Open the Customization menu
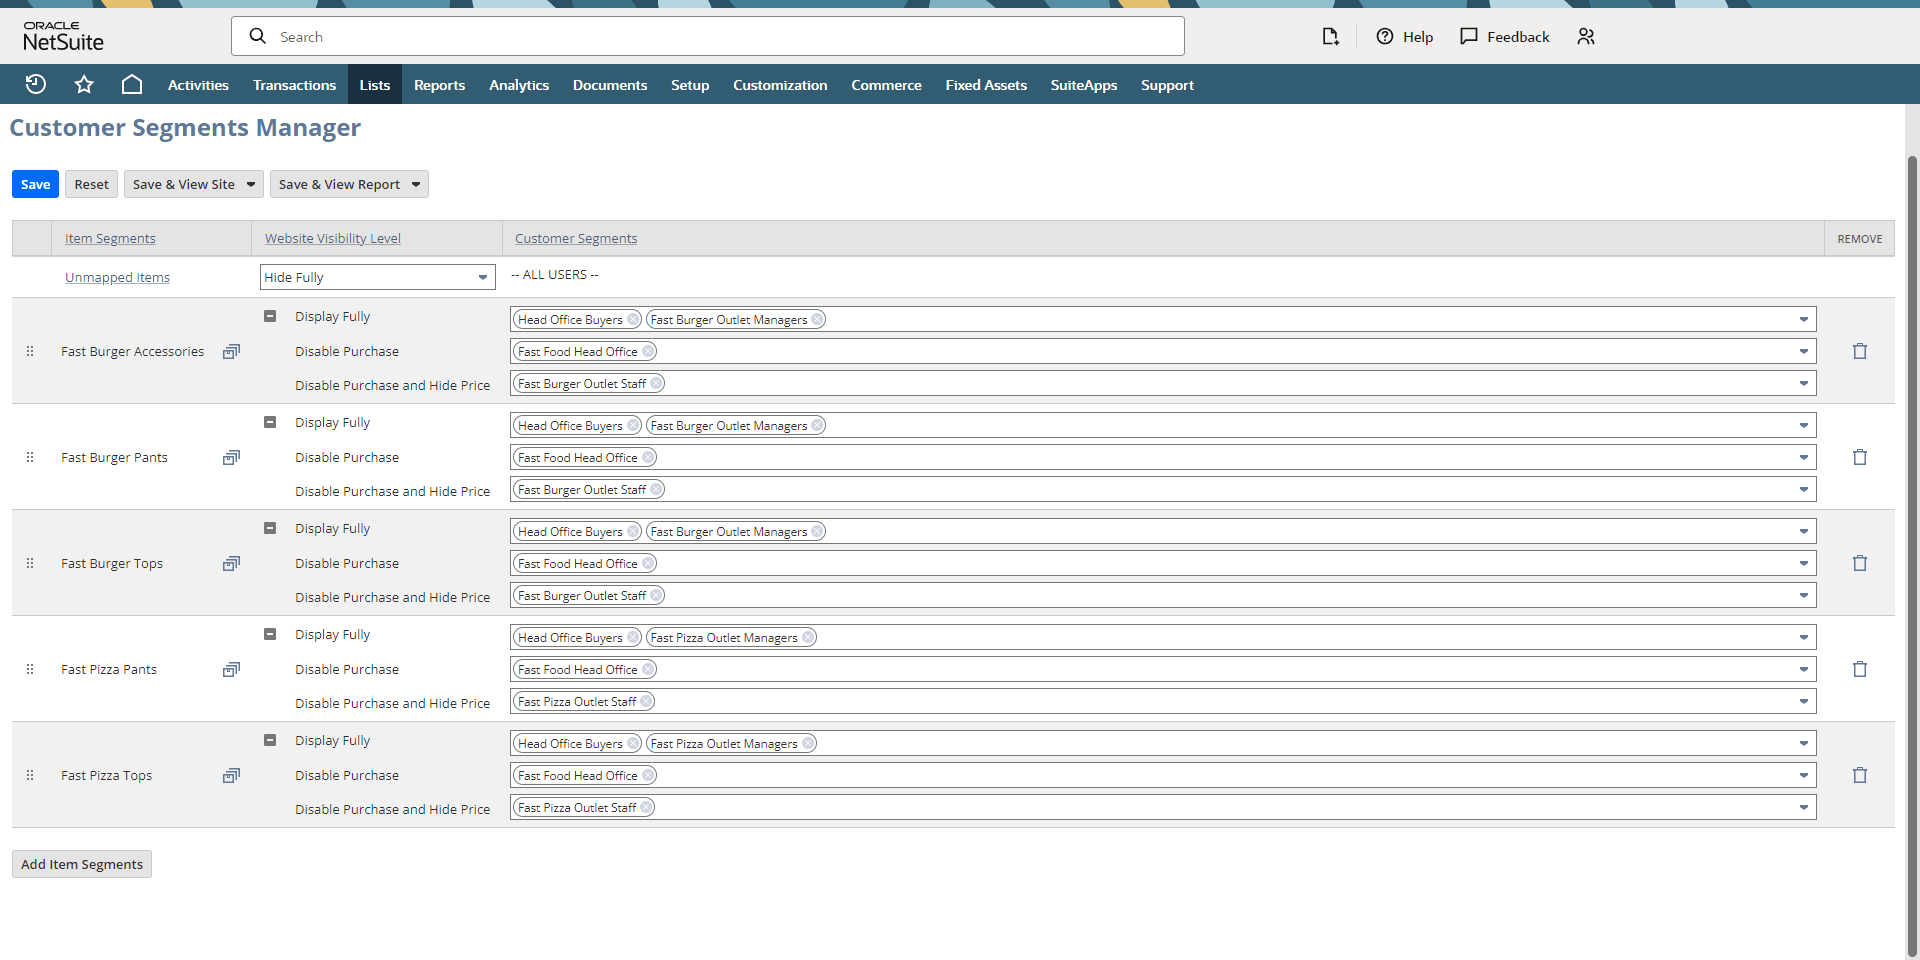 click(780, 85)
